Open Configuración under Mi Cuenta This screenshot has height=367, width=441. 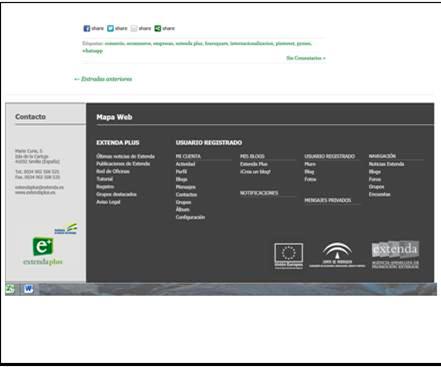click(x=190, y=217)
